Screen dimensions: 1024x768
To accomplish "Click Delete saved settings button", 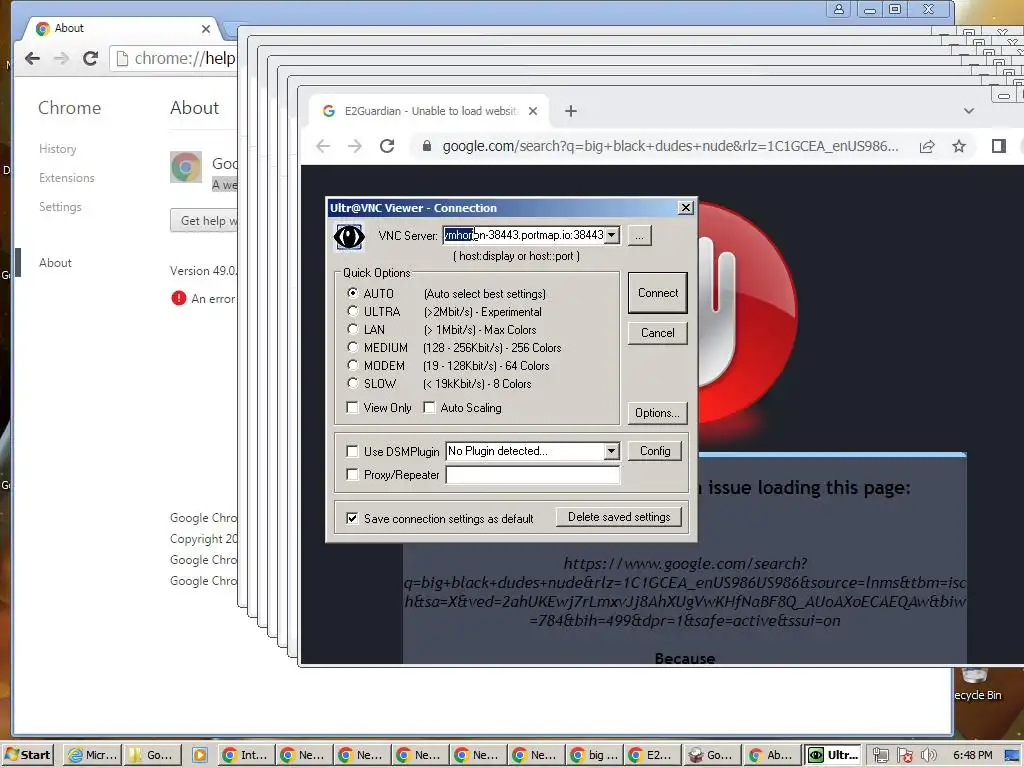I will click(619, 517).
